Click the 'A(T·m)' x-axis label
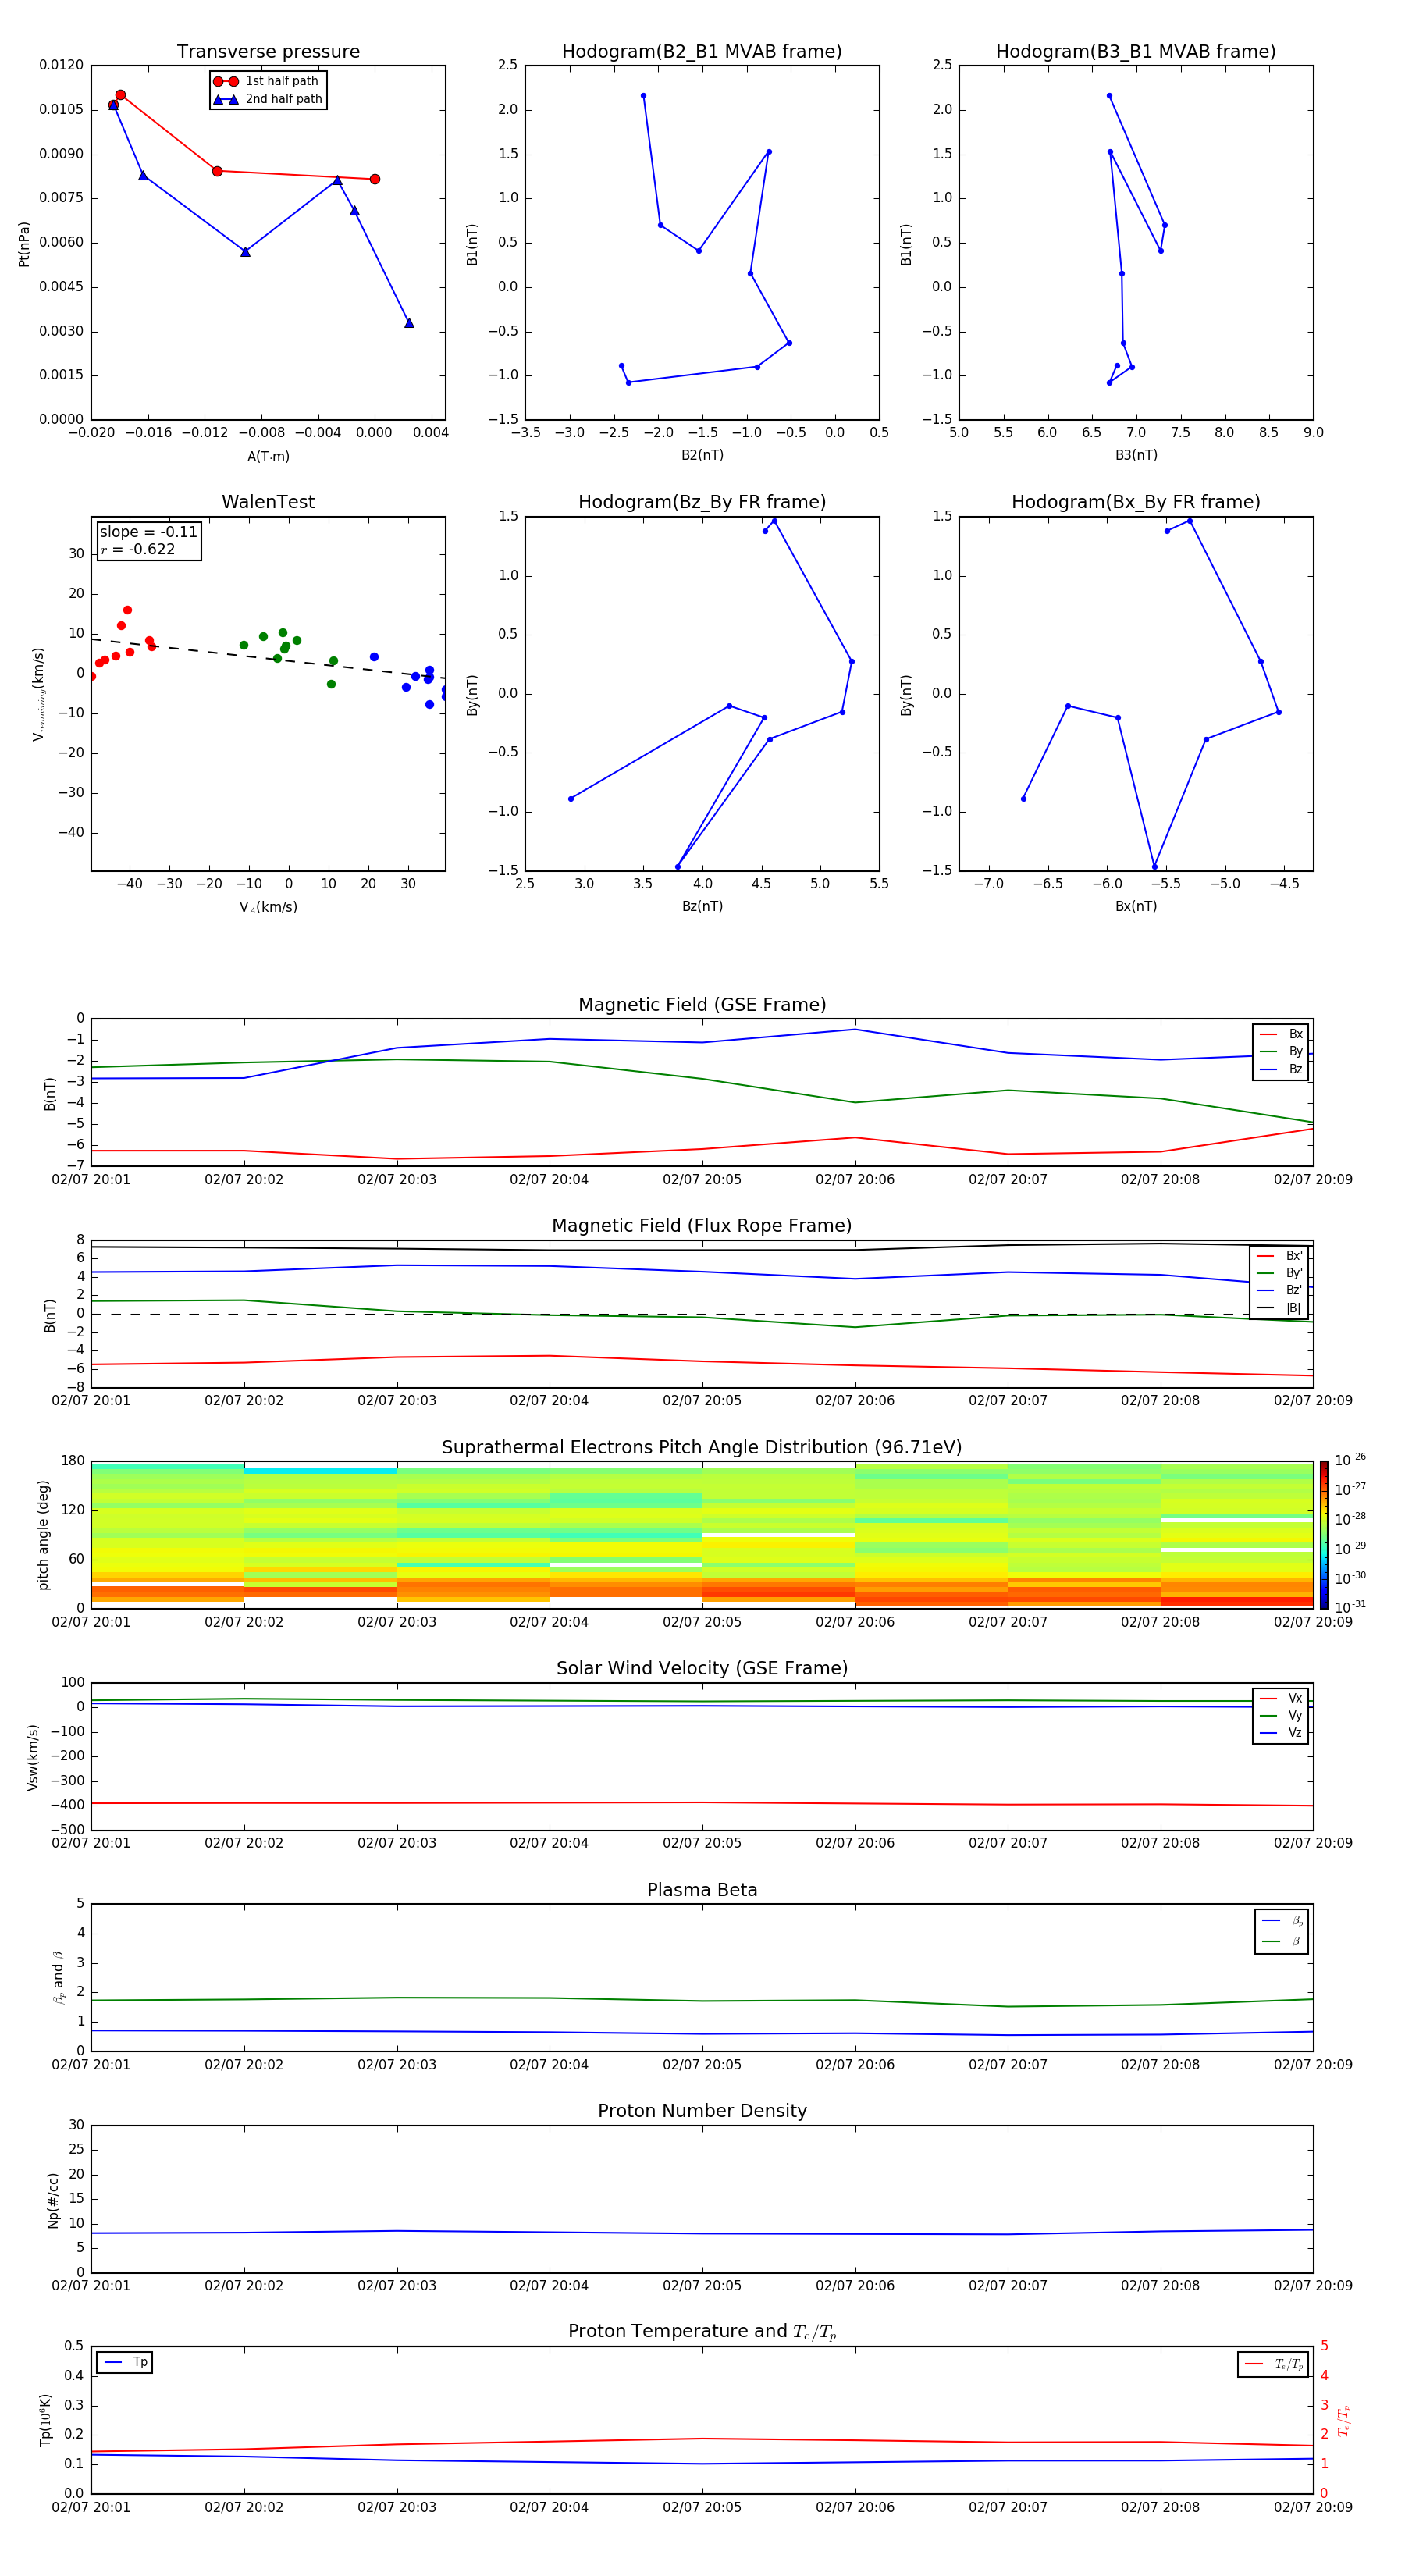The height and width of the screenshot is (2576, 1405). (268, 456)
